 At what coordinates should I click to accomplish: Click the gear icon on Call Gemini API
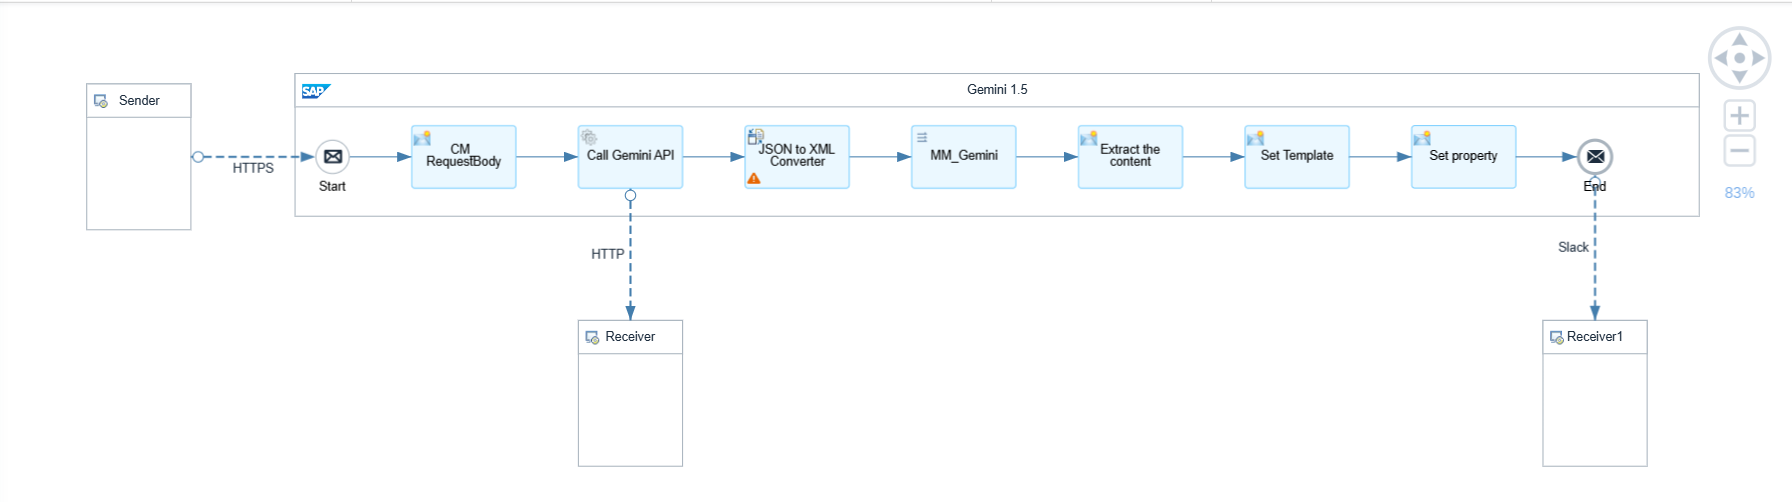(x=589, y=137)
